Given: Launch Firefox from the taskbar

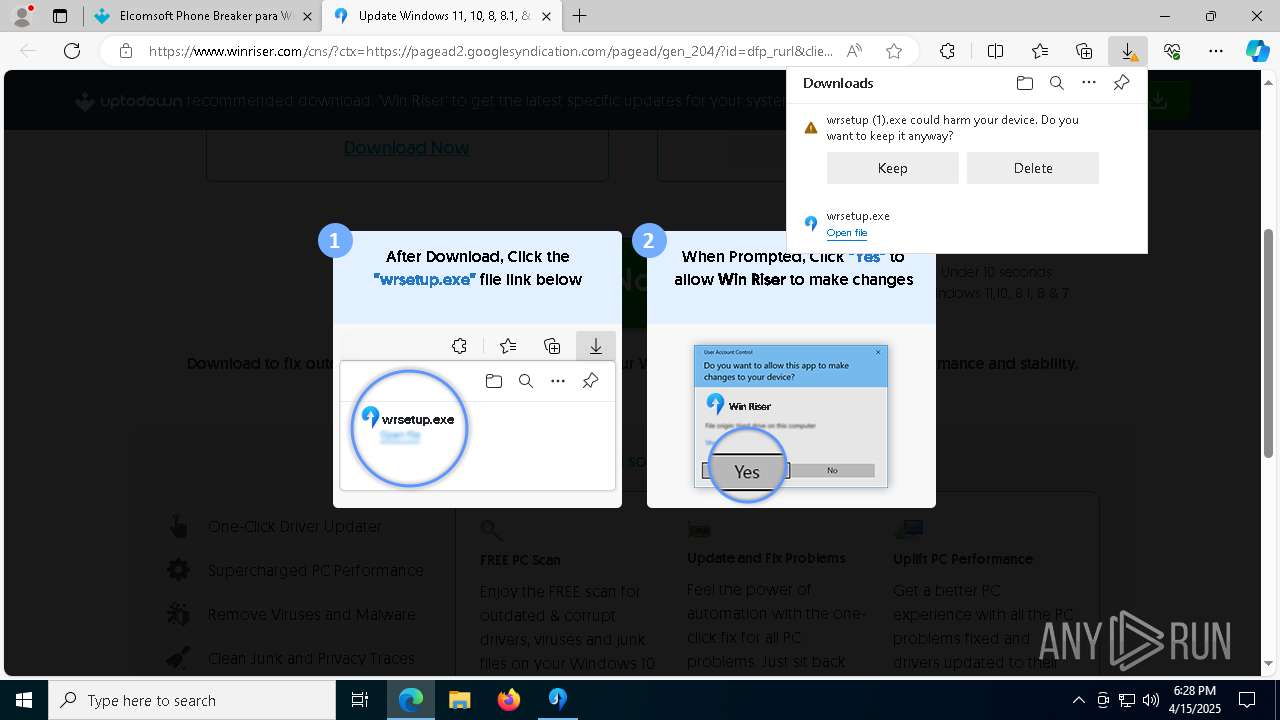Looking at the screenshot, I should [x=509, y=700].
